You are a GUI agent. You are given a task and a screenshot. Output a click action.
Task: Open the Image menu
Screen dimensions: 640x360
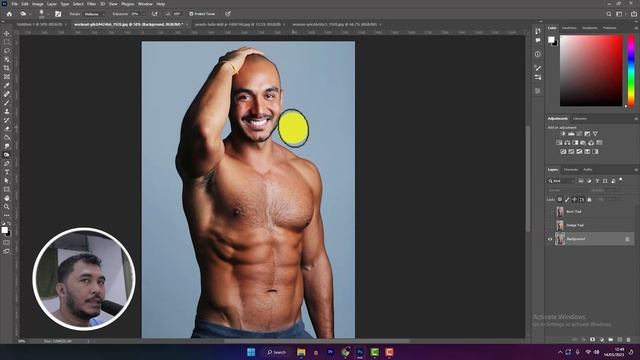point(37,4)
